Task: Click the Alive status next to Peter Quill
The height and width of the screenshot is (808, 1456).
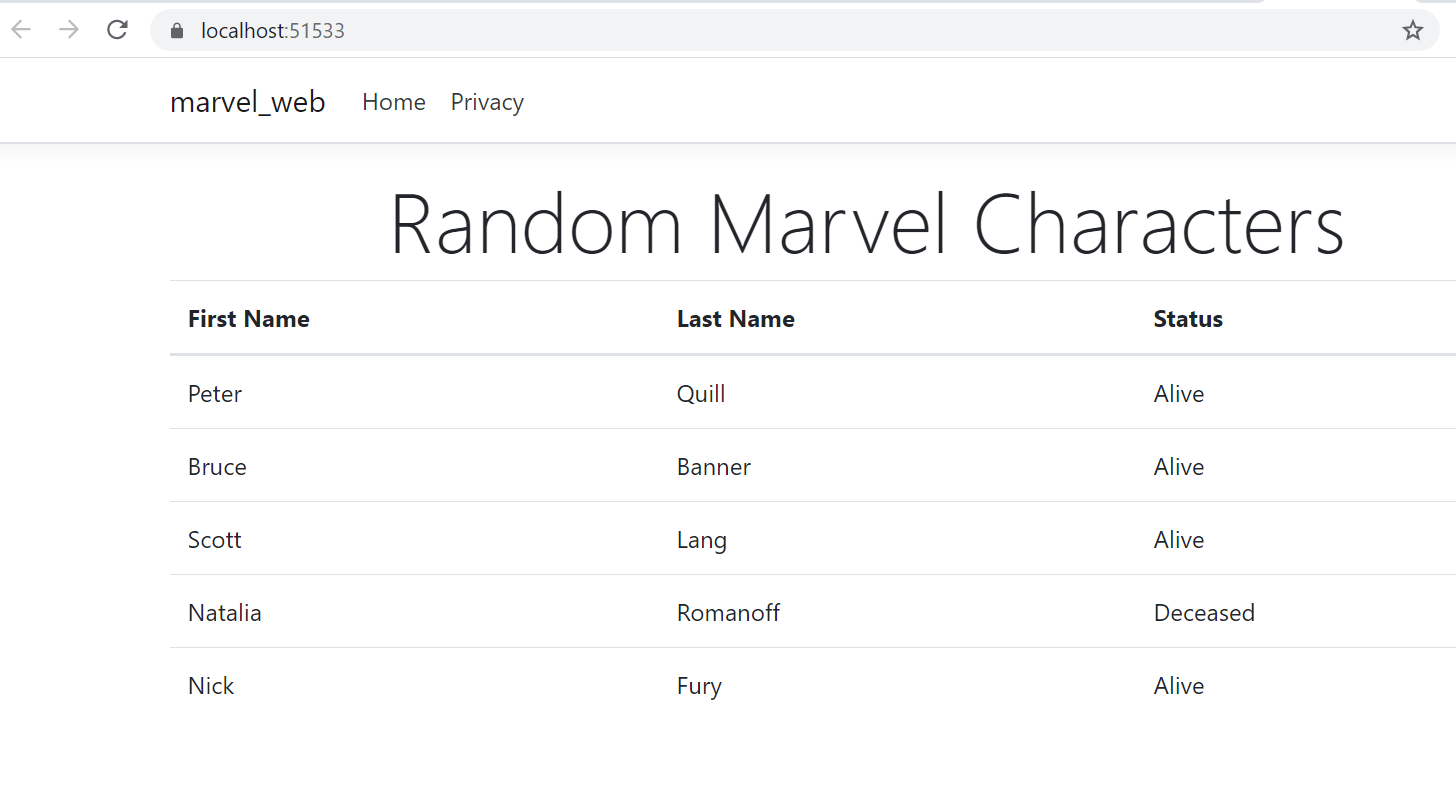Action: [1179, 393]
